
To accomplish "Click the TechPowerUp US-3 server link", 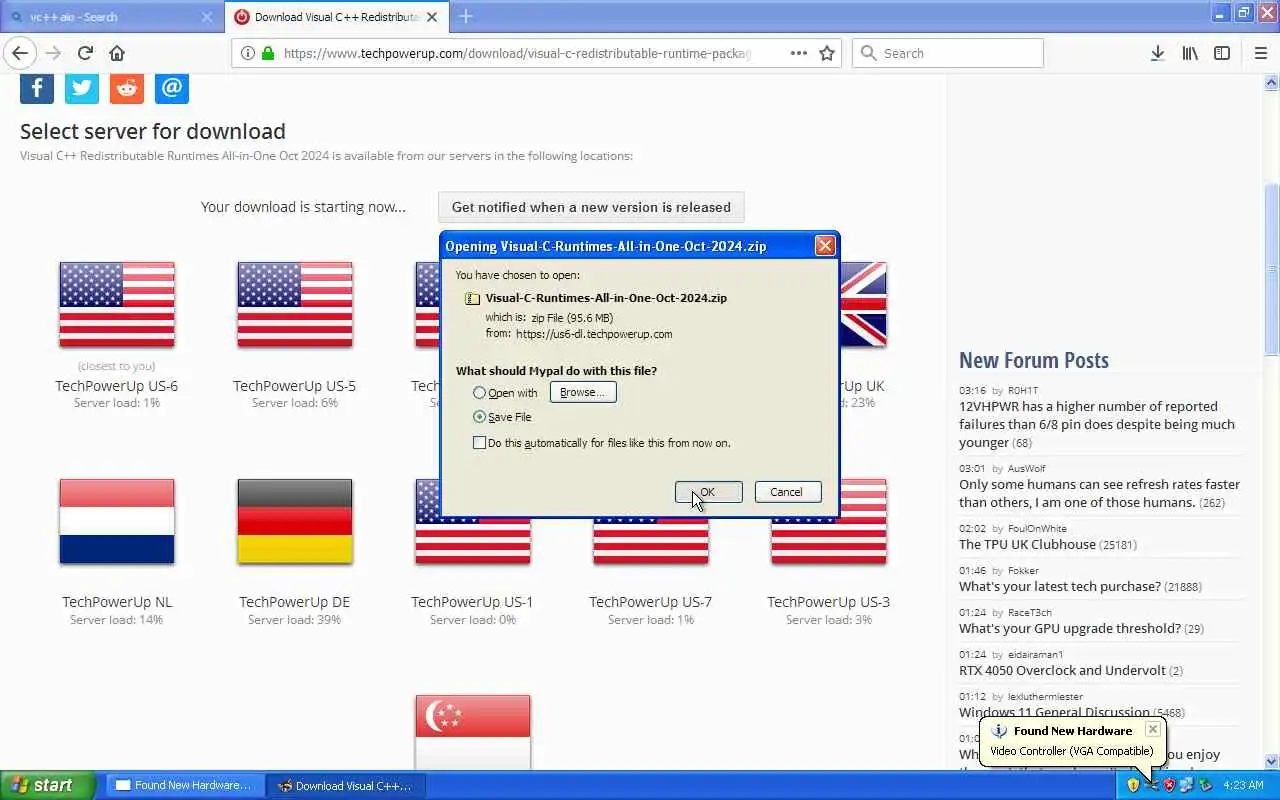I will pyautogui.click(x=828, y=602).
